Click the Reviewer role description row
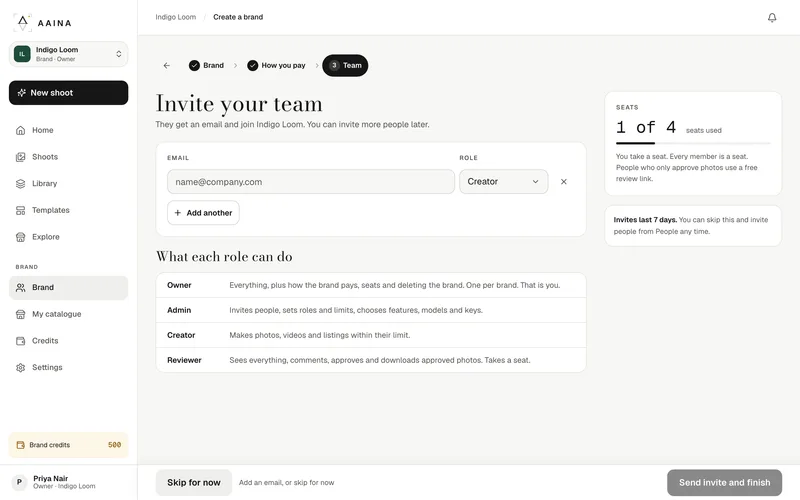The image size is (800, 500). click(x=371, y=360)
